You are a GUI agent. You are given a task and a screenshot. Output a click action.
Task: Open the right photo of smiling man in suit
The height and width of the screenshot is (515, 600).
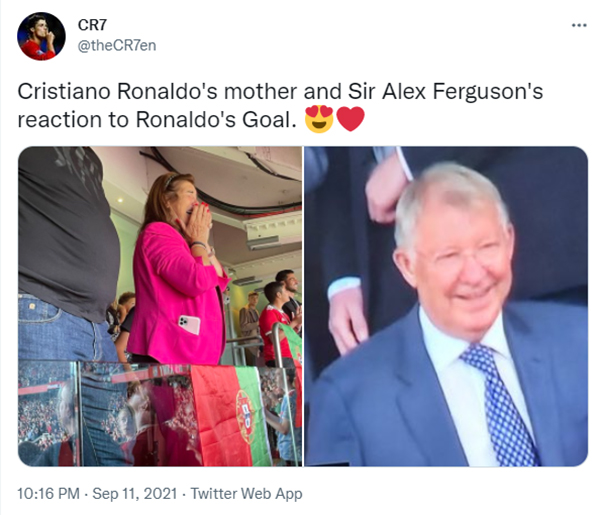446,306
